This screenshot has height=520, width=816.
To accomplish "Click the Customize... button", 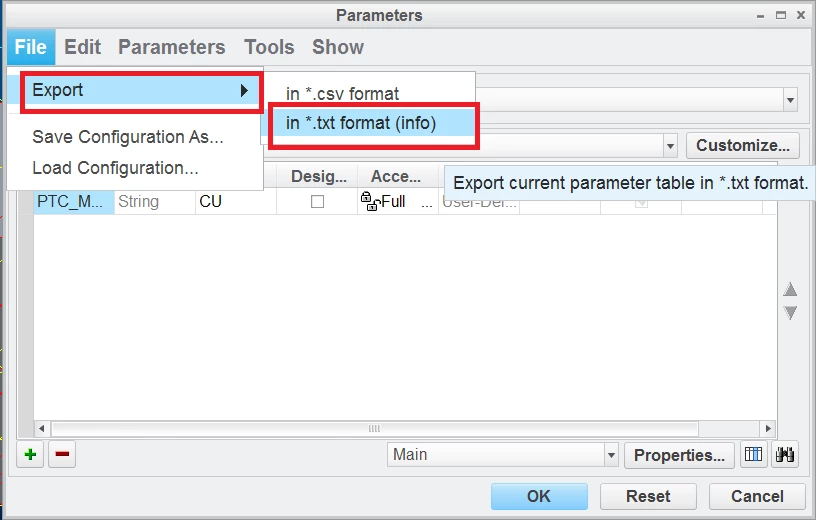I will 743,145.
